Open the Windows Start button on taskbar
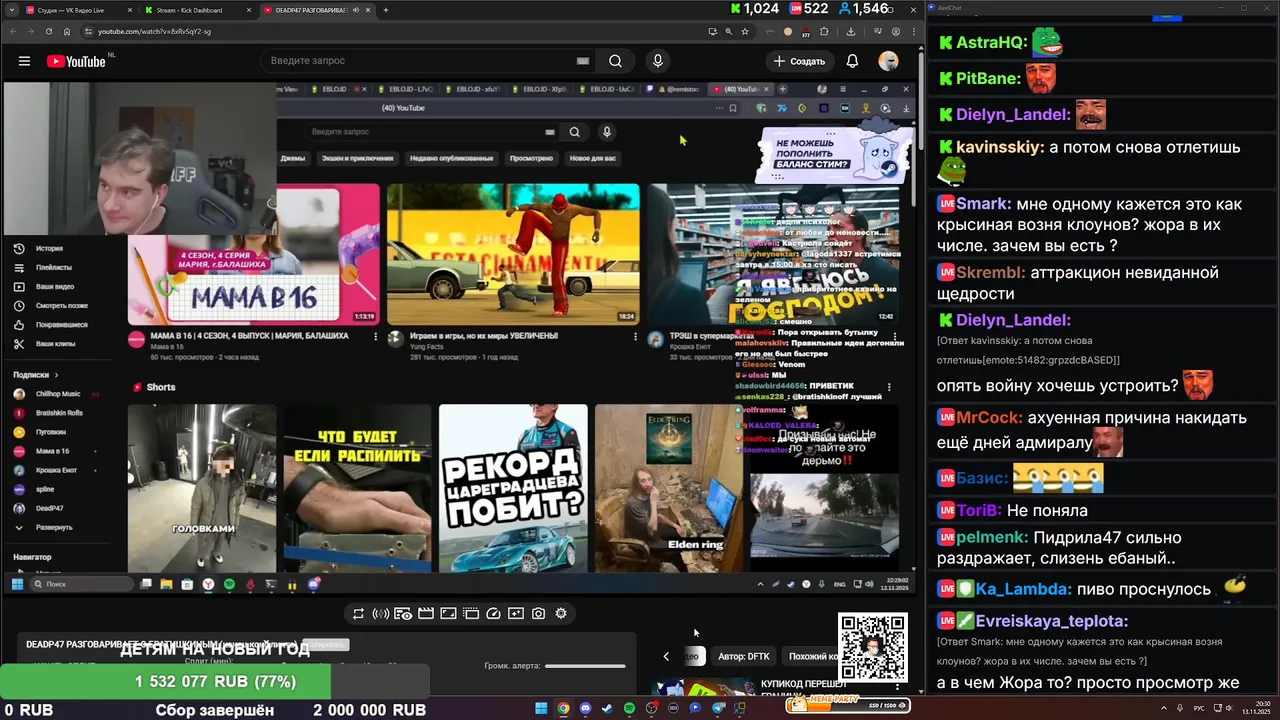 tap(541, 708)
